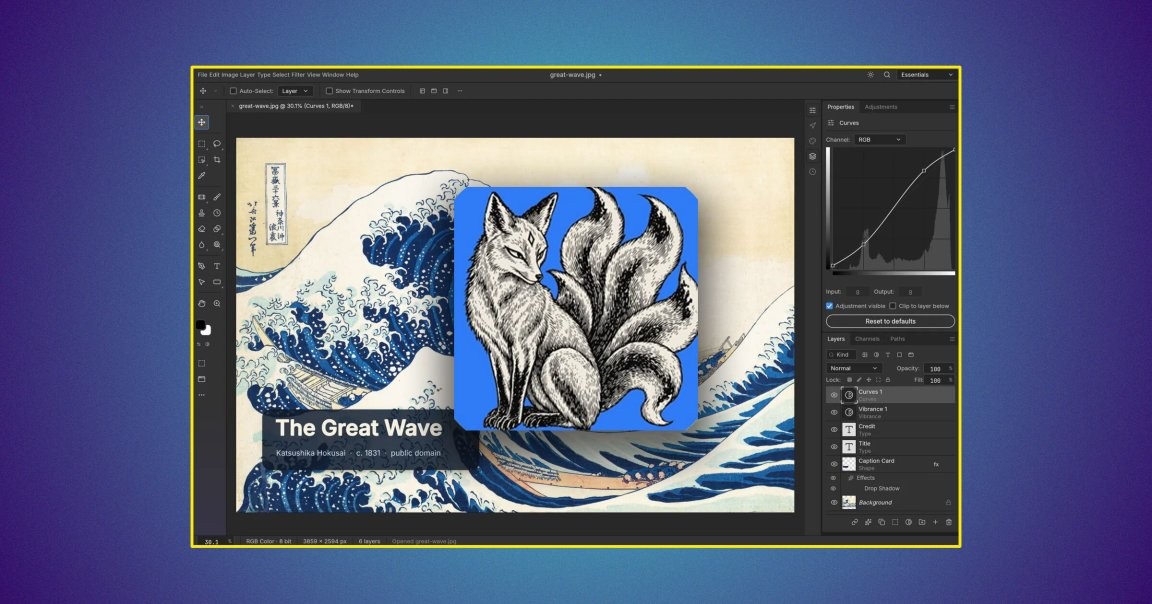Select the Crop tool

coord(217,159)
